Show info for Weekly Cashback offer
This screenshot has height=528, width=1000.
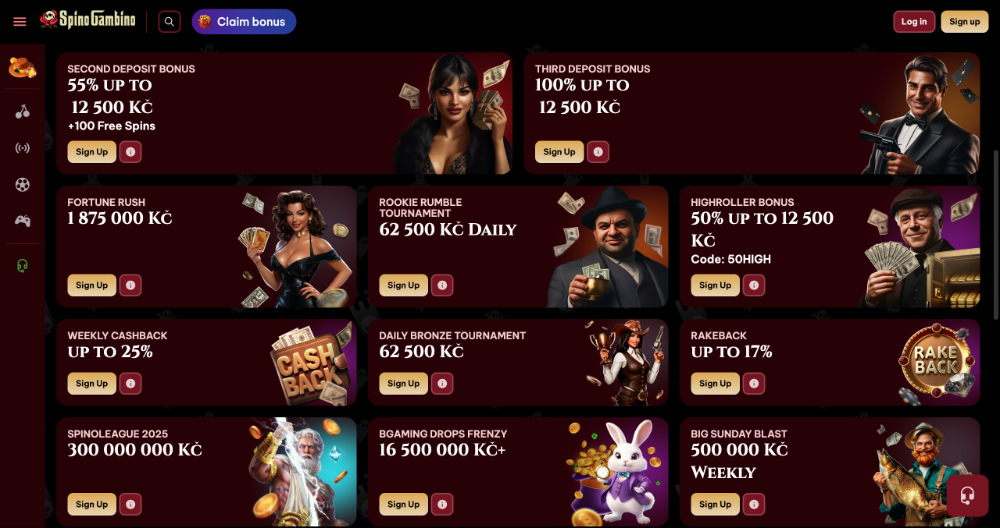pyautogui.click(x=130, y=383)
